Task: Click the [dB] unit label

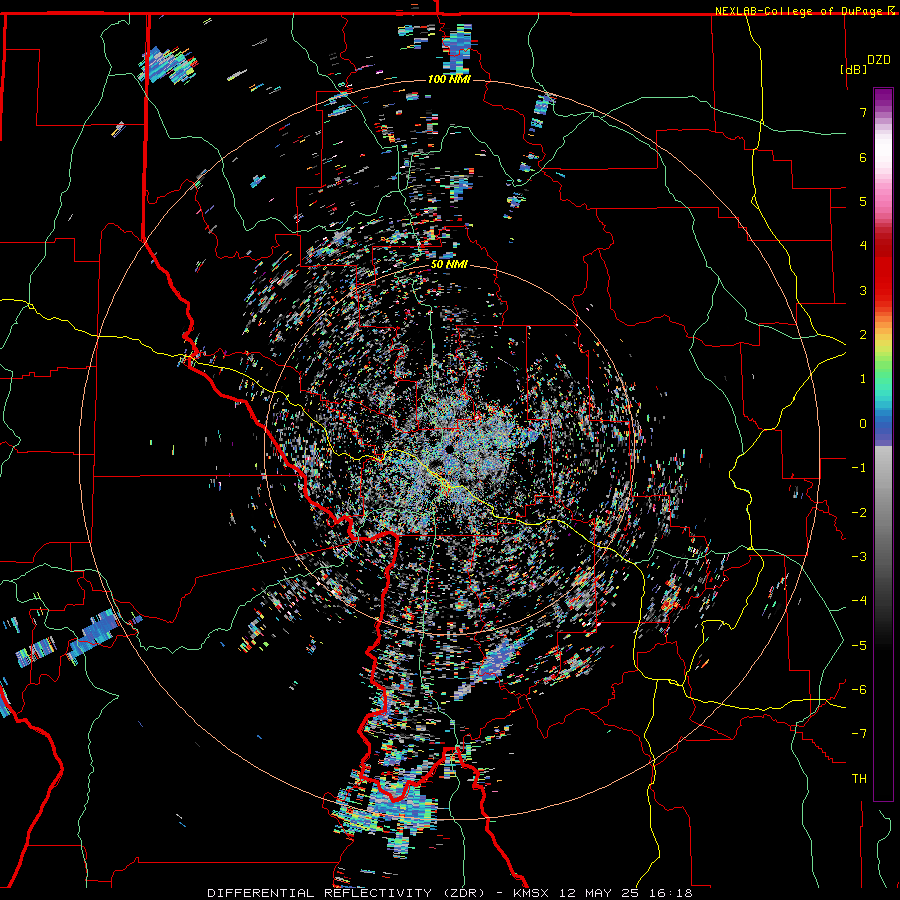Action: pos(854,69)
